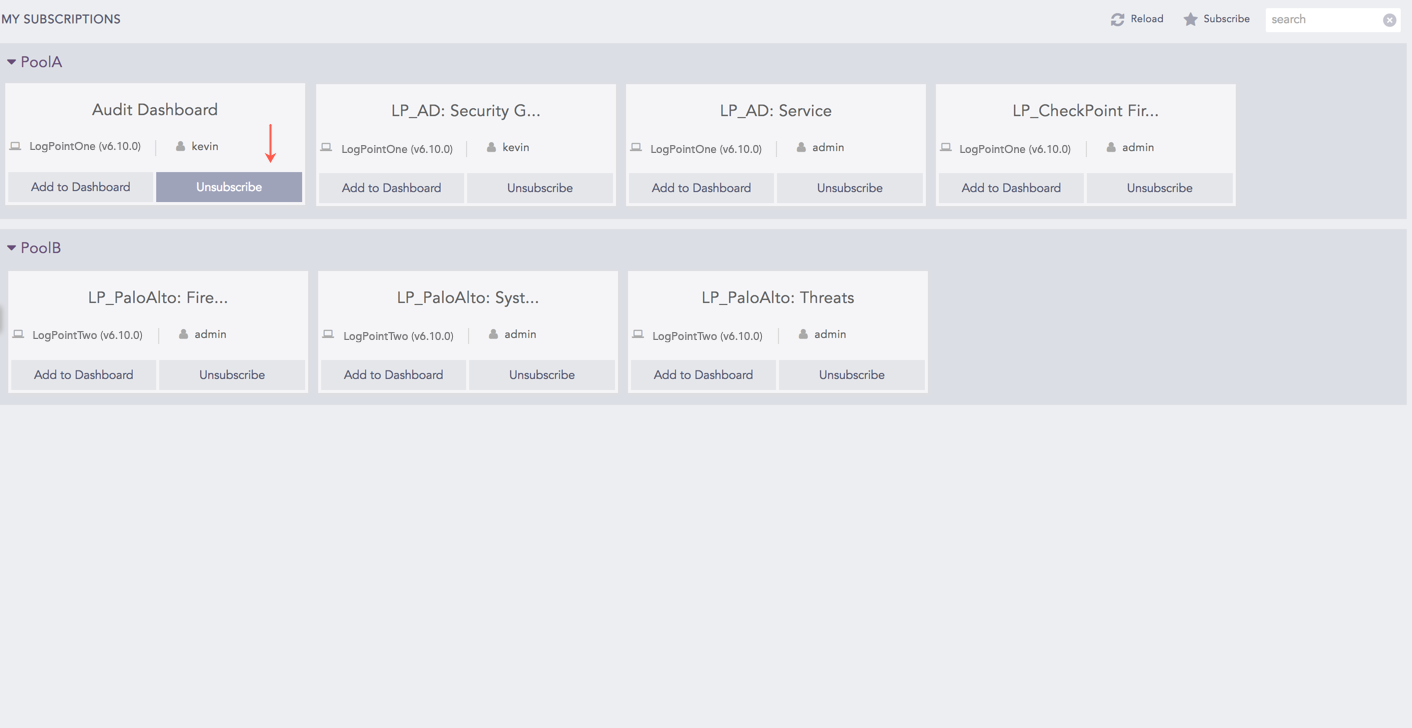Click the monitor icon on Audit Dashboard card
Image resolution: width=1412 pixels, height=728 pixels.
(15, 145)
